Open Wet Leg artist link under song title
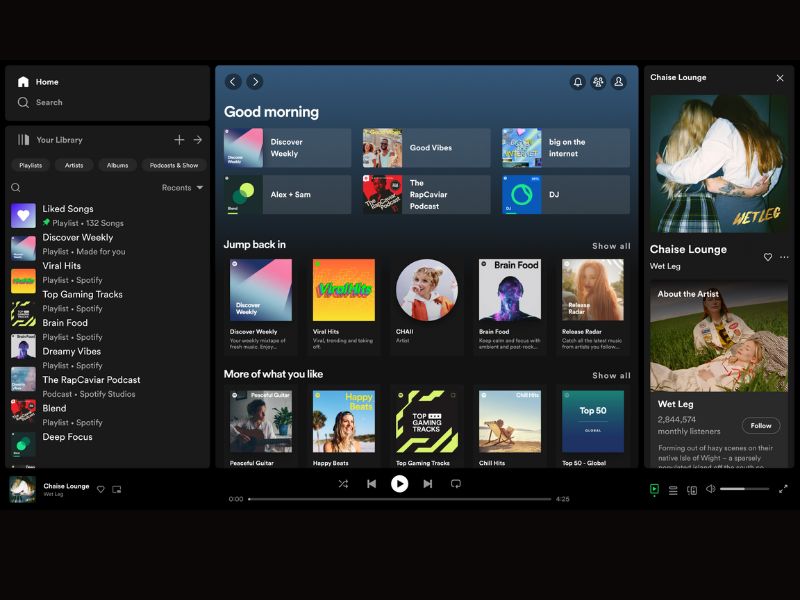Viewport: 800px width, 600px height. point(665,266)
